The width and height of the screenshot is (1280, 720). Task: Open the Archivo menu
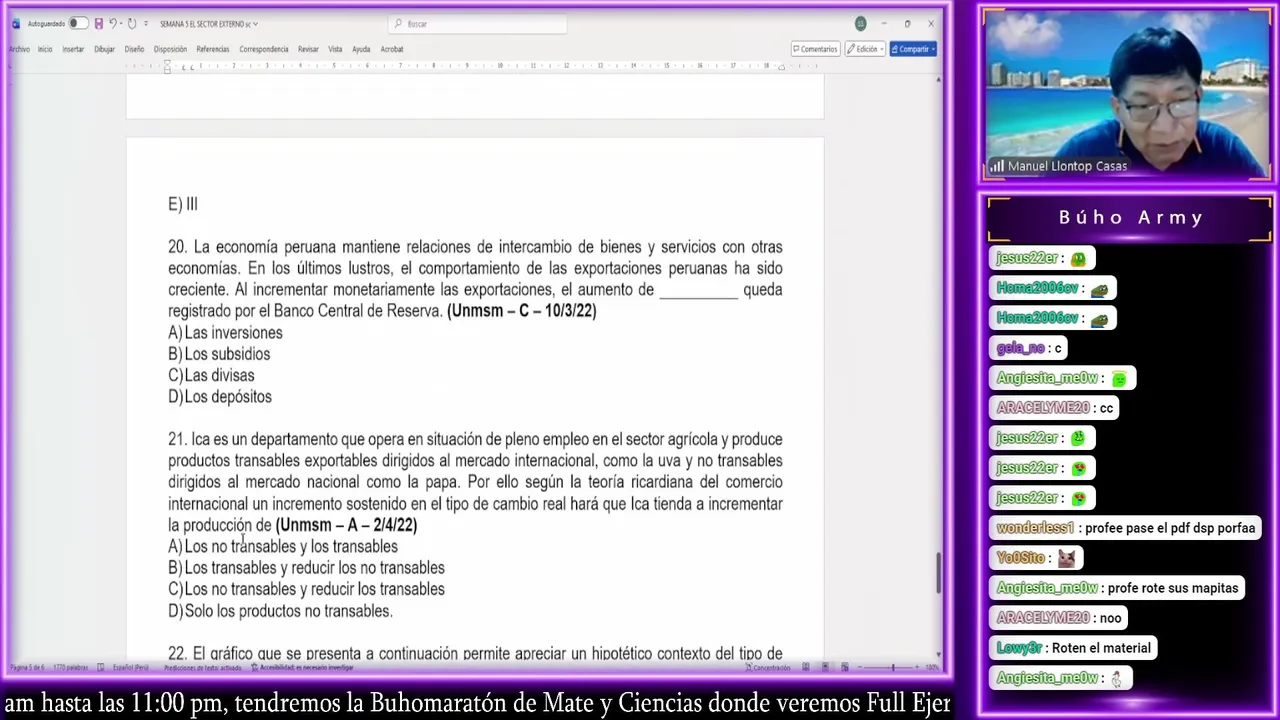click(x=19, y=49)
